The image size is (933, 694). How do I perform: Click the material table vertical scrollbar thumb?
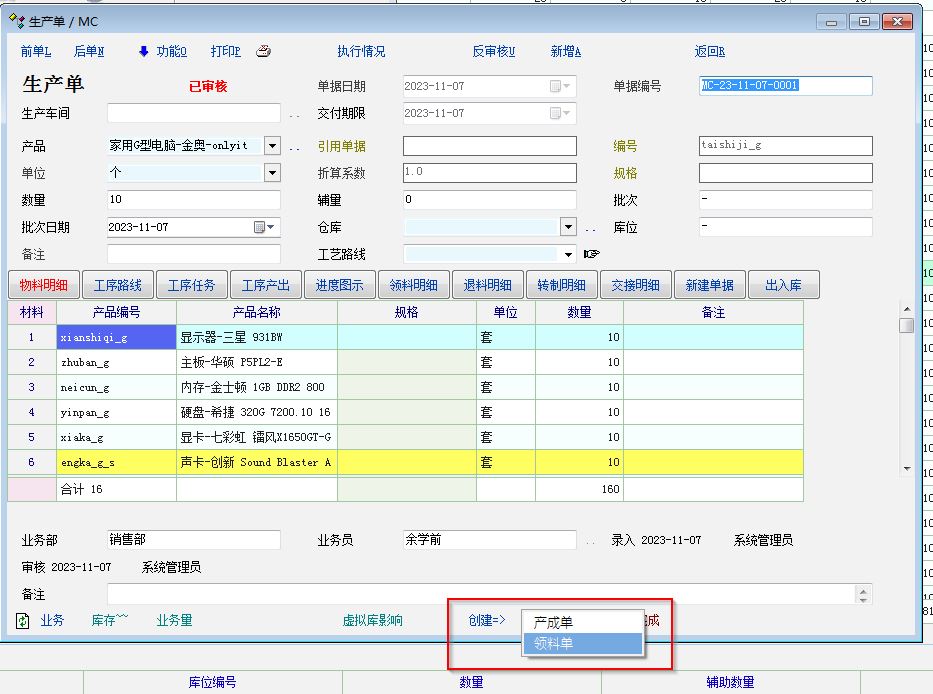click(906, 325)
